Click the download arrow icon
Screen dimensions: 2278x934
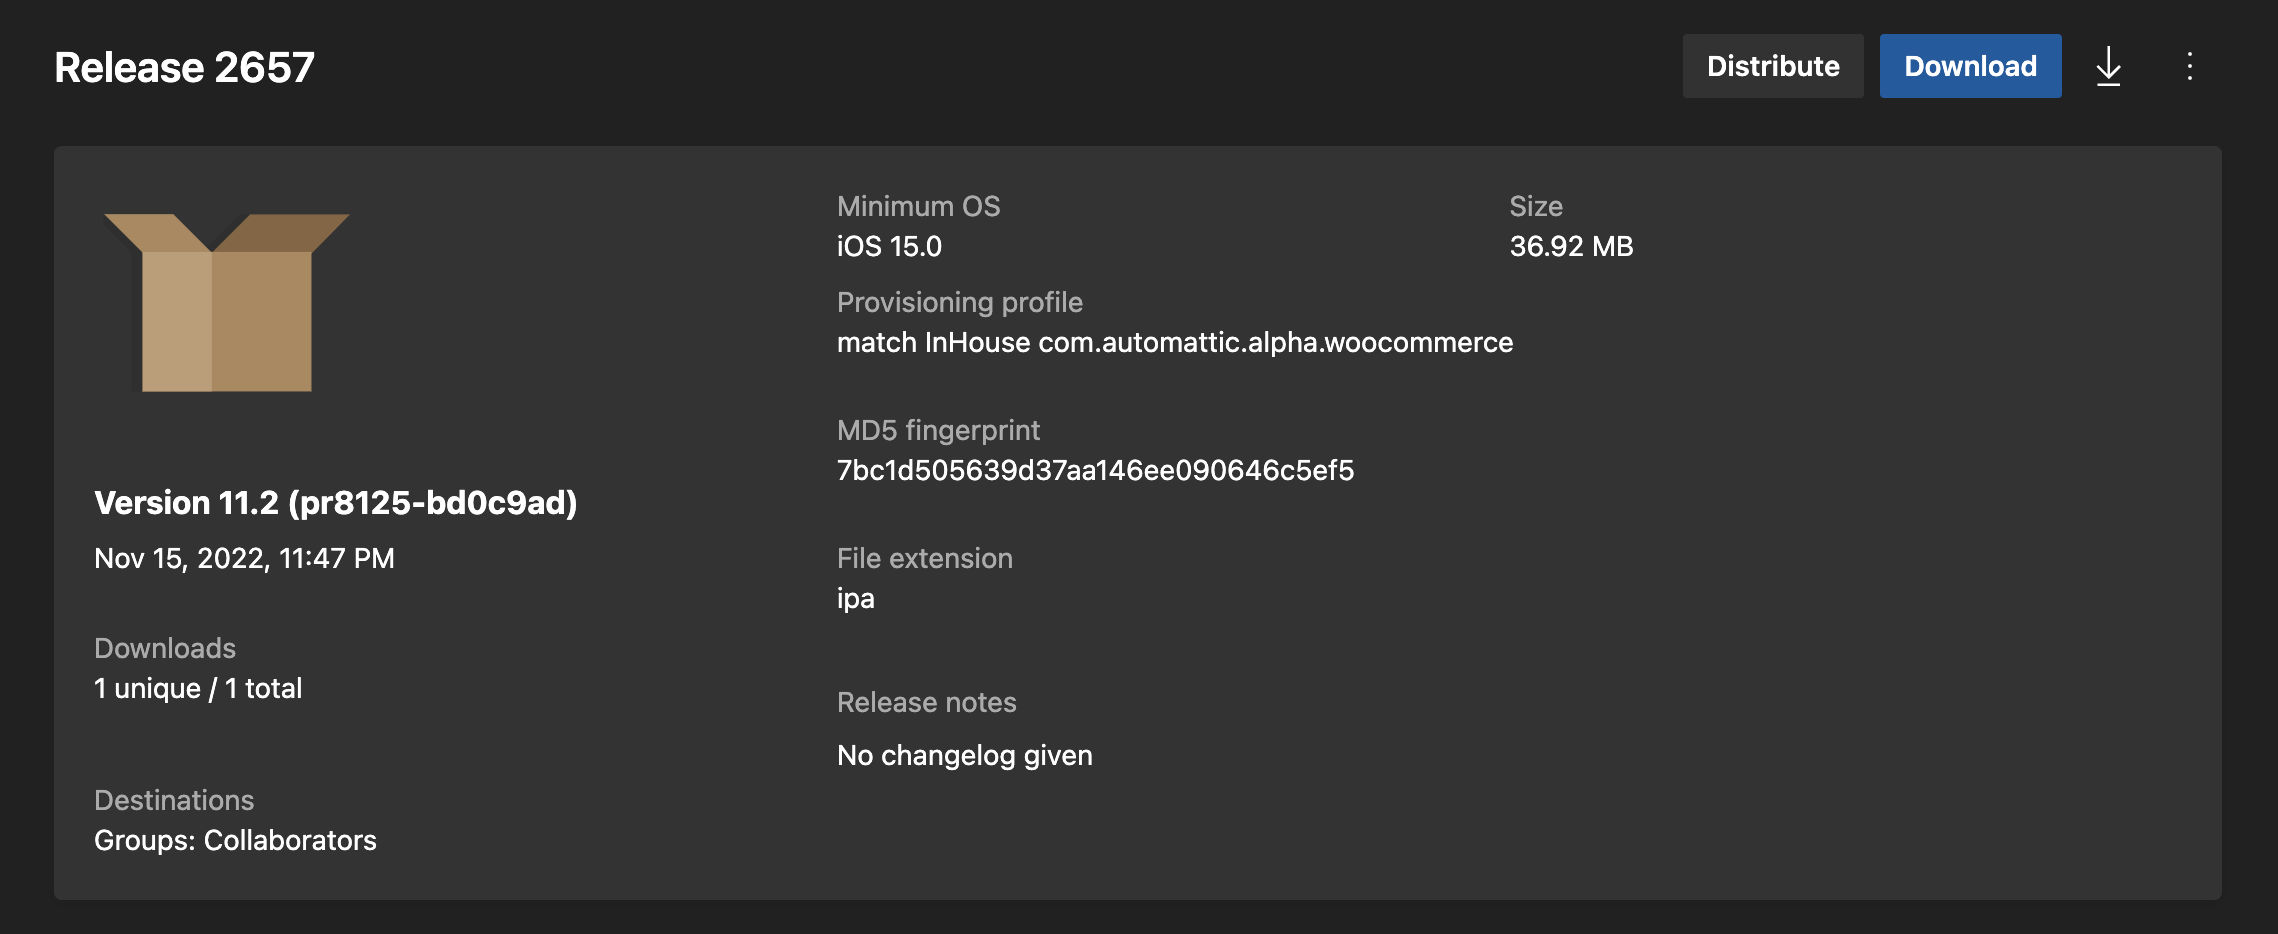2108,66
